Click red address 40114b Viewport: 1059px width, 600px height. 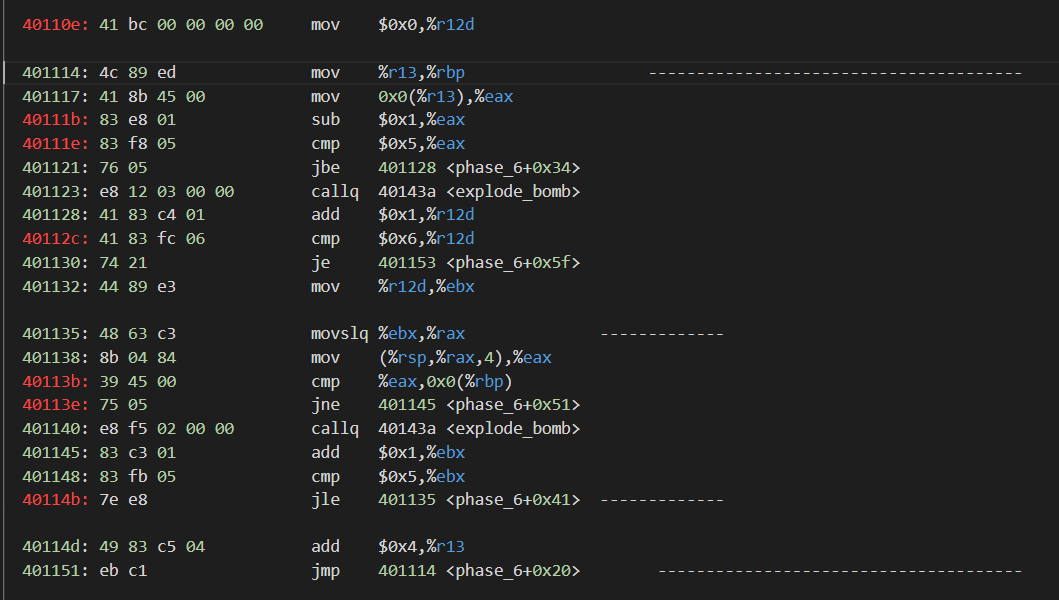click(56, 500)
